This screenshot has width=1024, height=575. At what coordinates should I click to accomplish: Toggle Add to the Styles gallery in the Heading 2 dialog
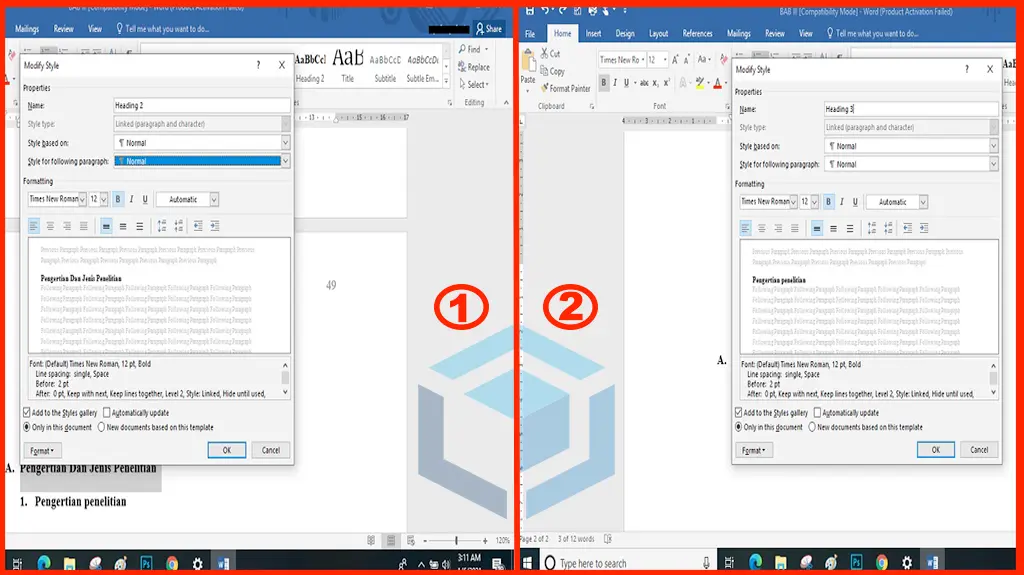(x=59, y=413)
